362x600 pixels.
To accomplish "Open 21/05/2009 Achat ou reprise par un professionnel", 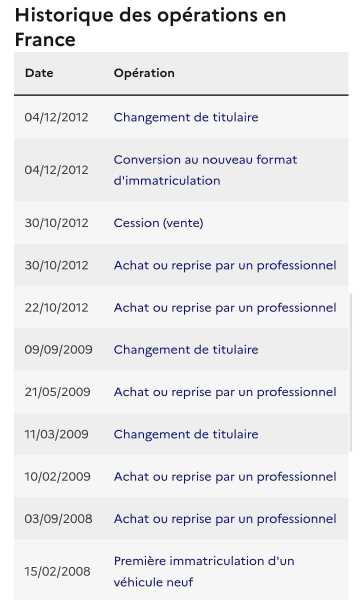I will click(x=225, y=392).
